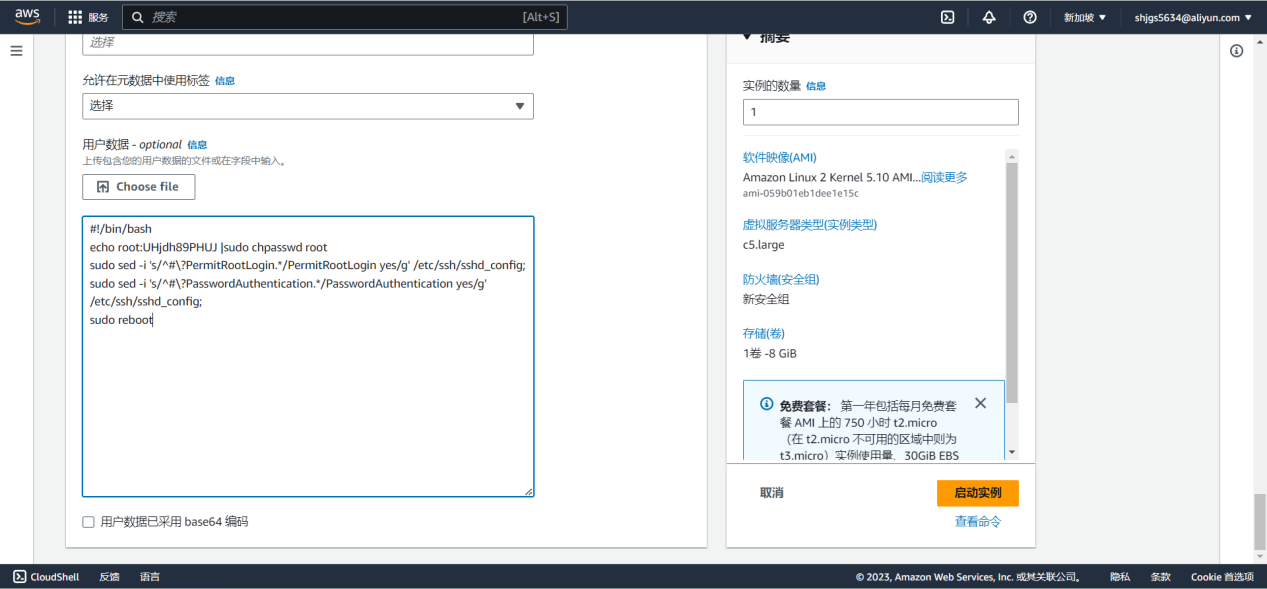Open the 语言 option in the footer

150,576
